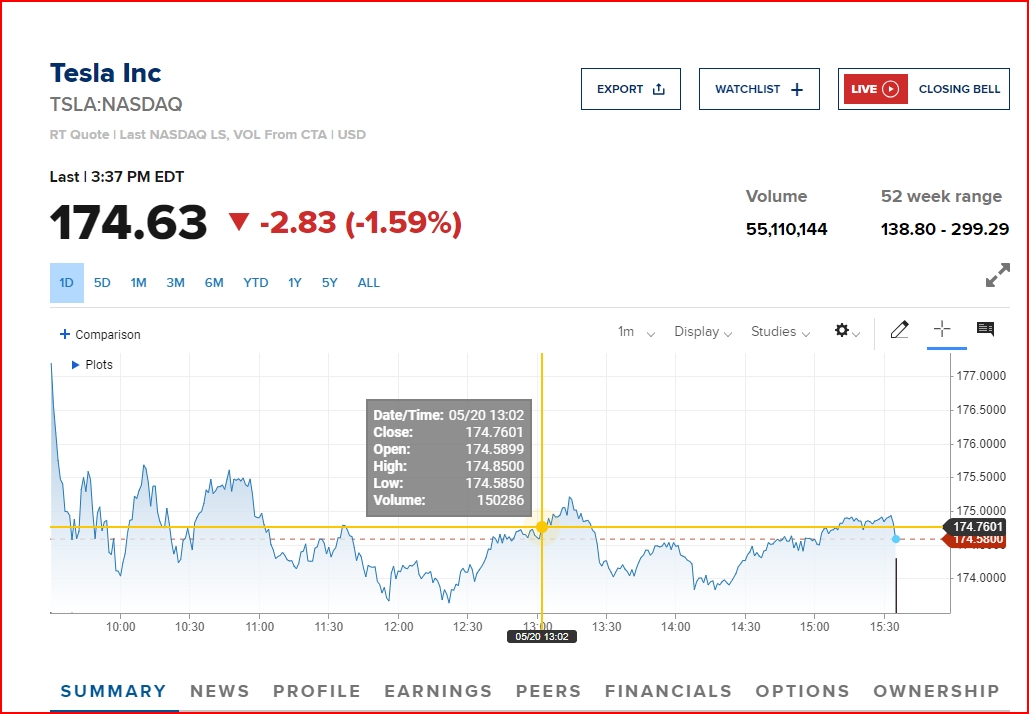
Task: Click the yellow crosshair dot on chart
Action: (x=542, y=527)
